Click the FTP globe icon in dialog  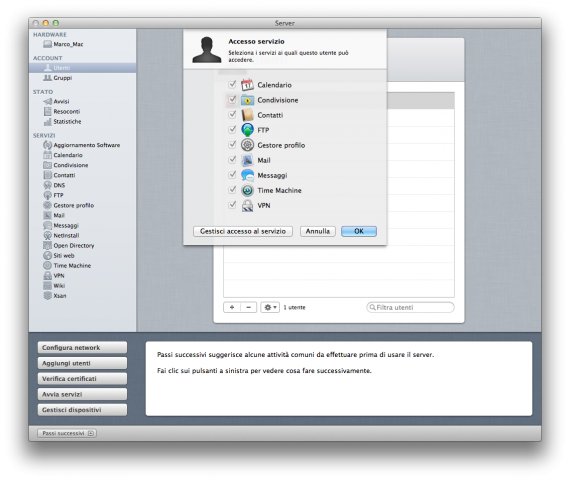(x=247, y=130)
